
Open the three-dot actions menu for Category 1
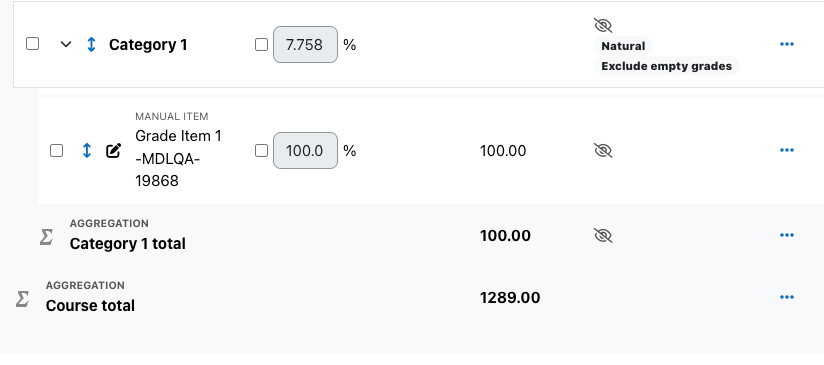(786, 44)
